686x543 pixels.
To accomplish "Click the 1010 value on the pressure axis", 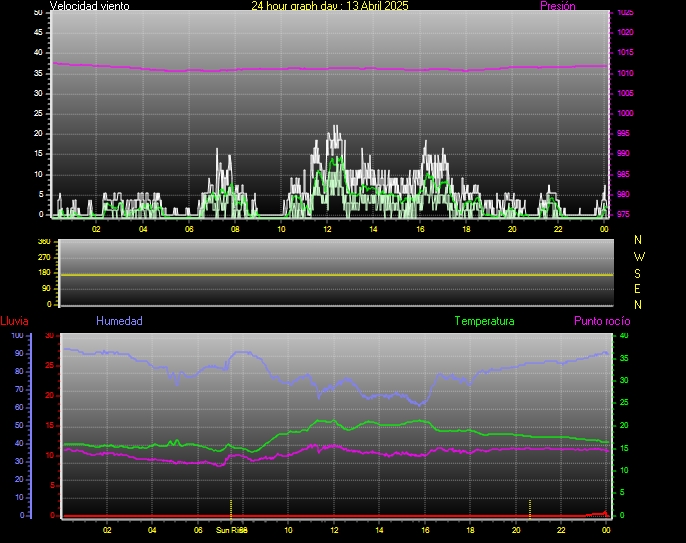I will coord(625,73).
